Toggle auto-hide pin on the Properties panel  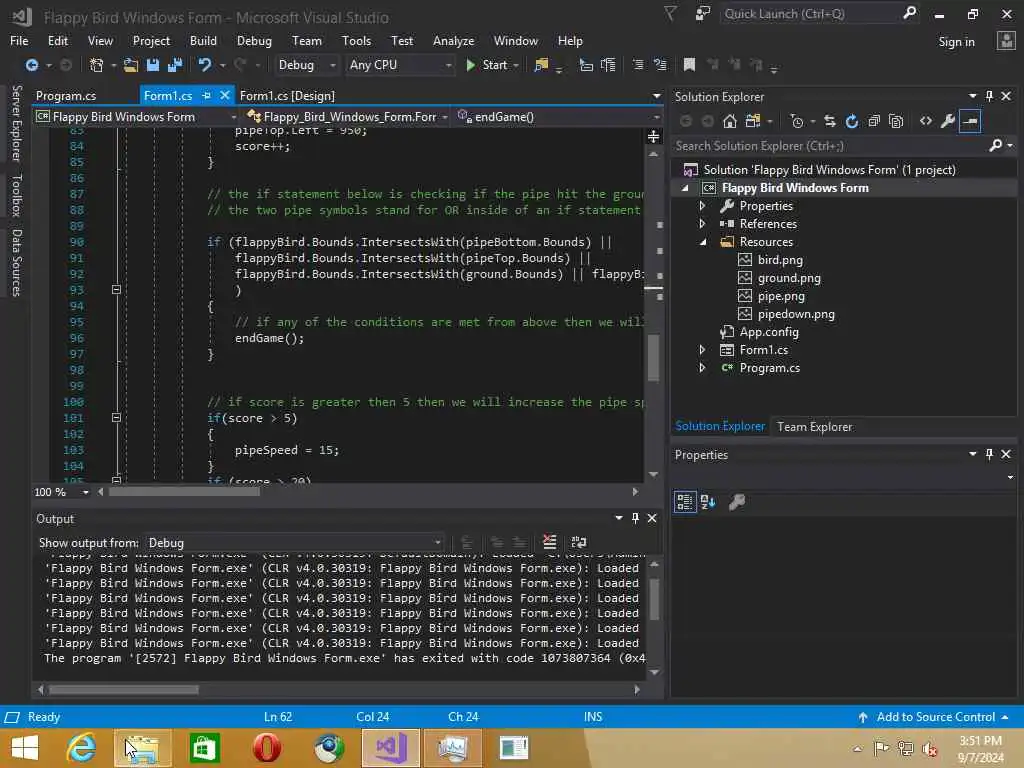click(x=989, y=455)
